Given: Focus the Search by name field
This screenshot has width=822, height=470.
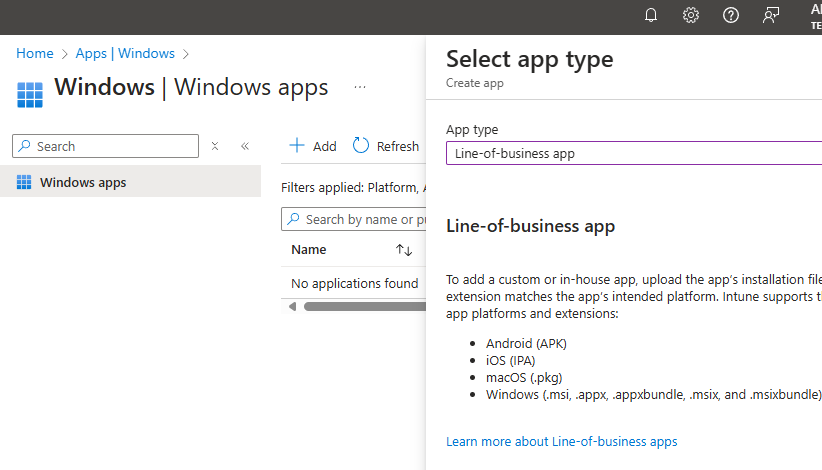Looking at the screenshot, I should coord(354,219).
